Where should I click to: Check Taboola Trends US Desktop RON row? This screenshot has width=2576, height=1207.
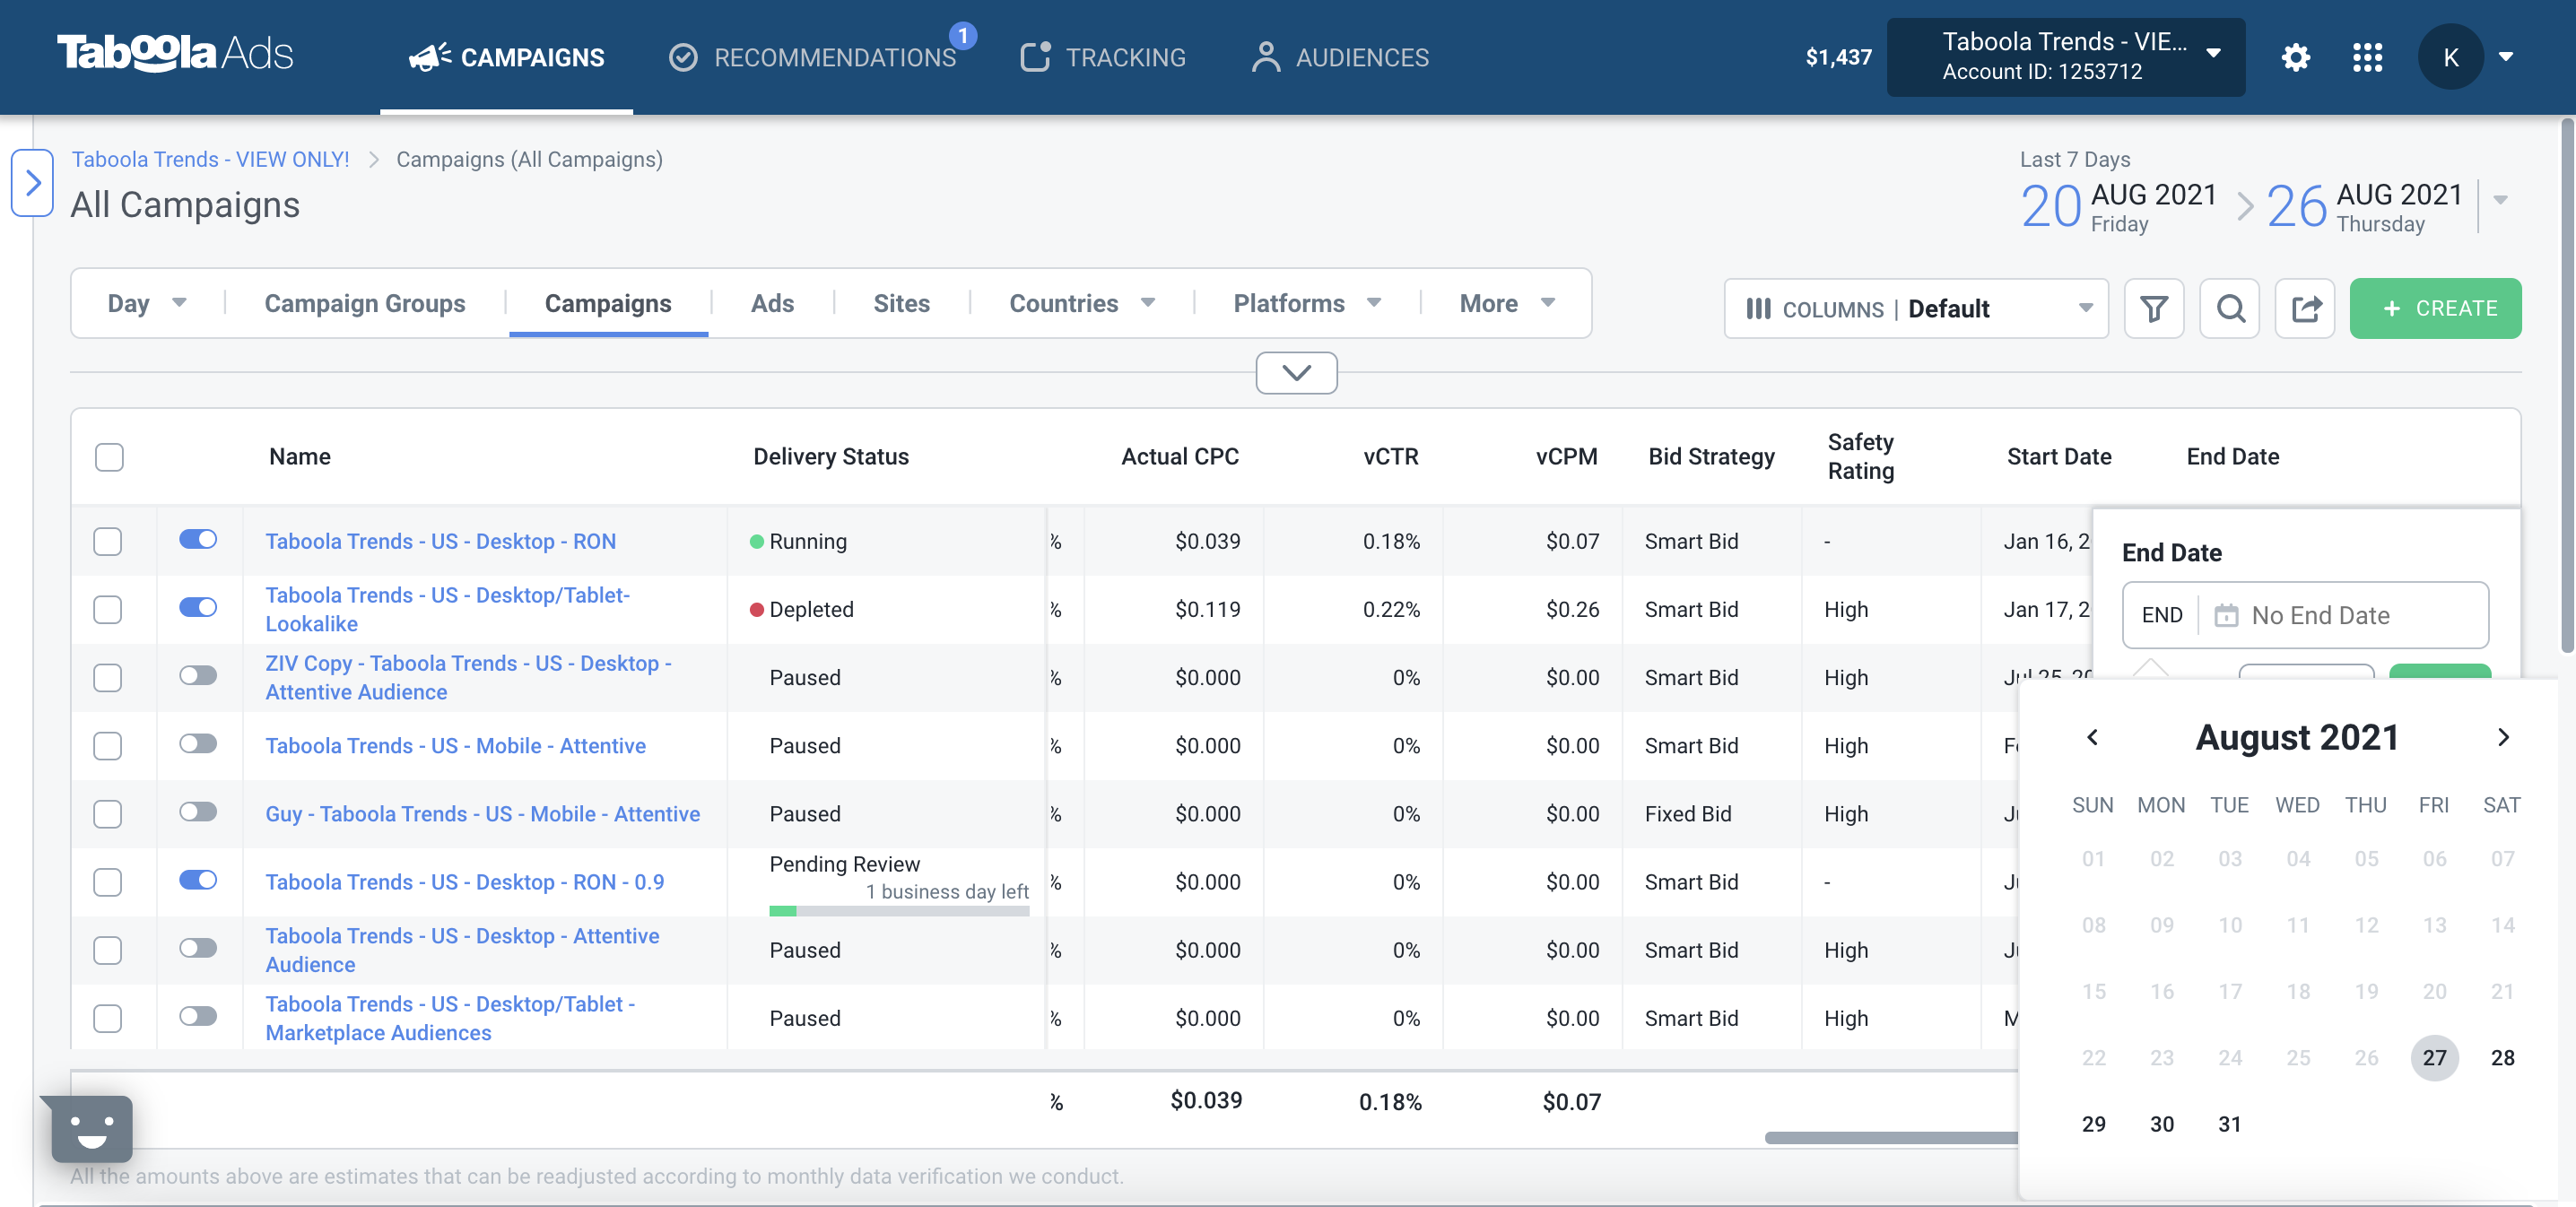pos(107,541)
